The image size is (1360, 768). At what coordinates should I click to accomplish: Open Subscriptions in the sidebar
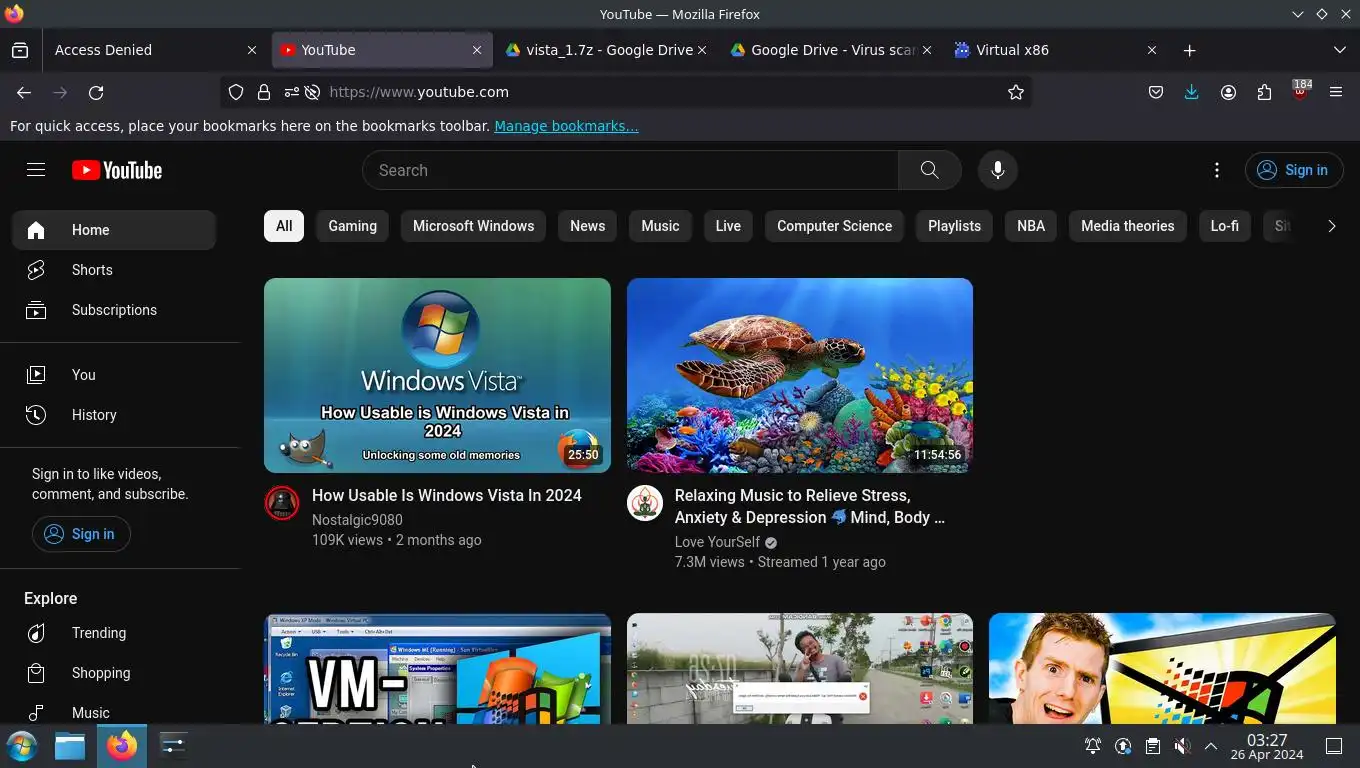tap(114, 310)
